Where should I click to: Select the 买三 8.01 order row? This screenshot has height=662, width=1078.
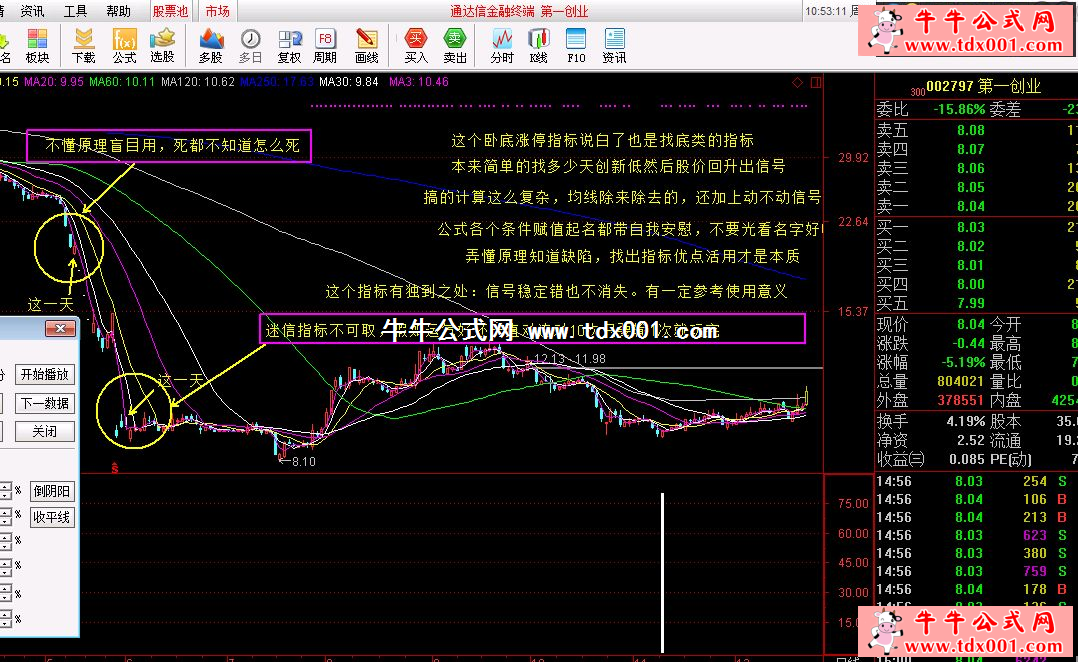point(976,265)
